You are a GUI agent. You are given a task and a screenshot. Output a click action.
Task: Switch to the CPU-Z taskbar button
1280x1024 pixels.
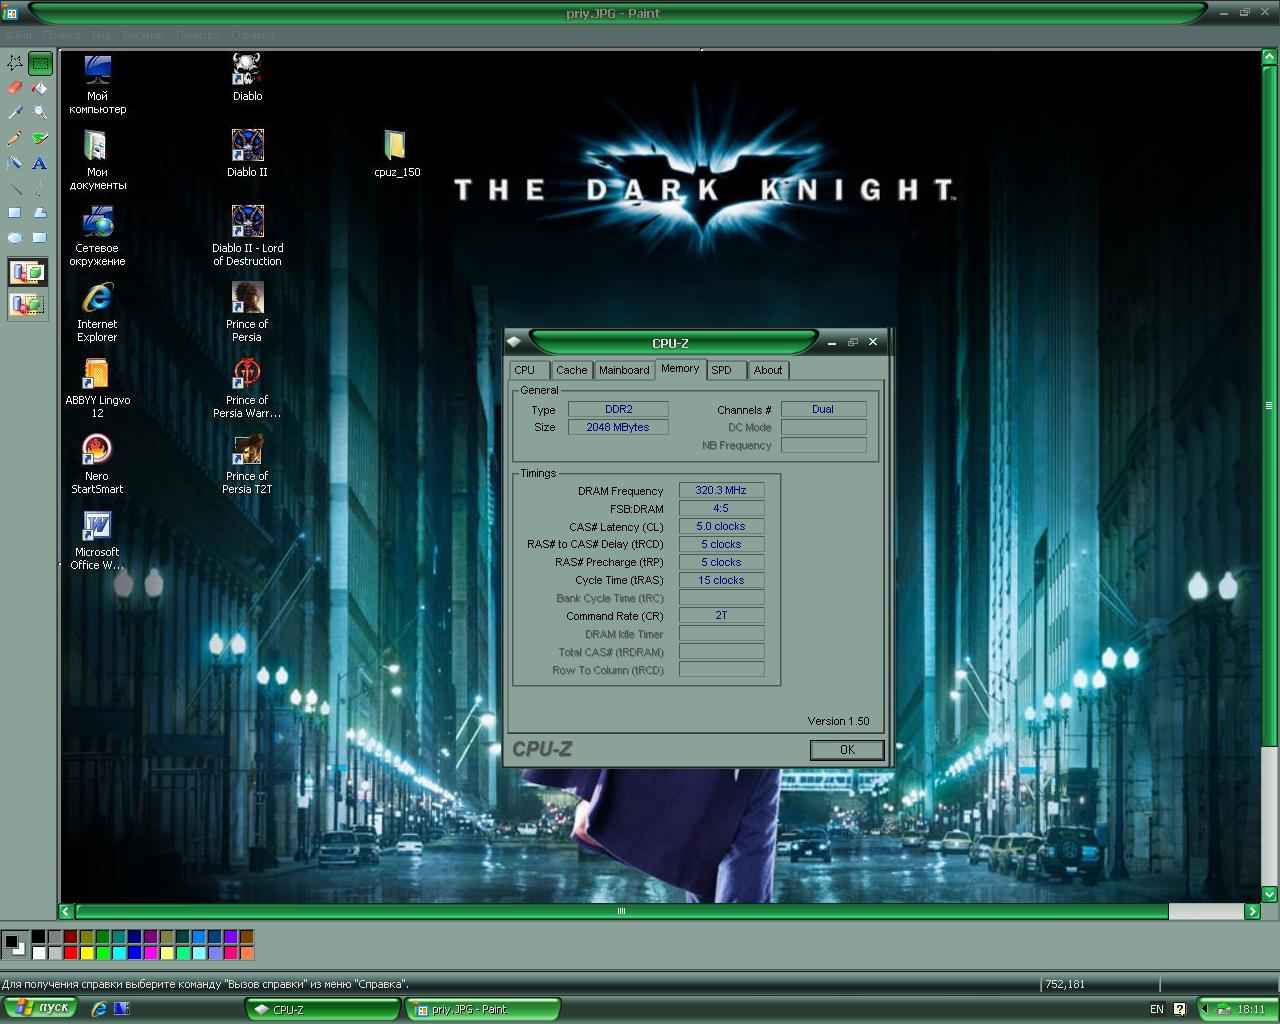coord(323,1009)
